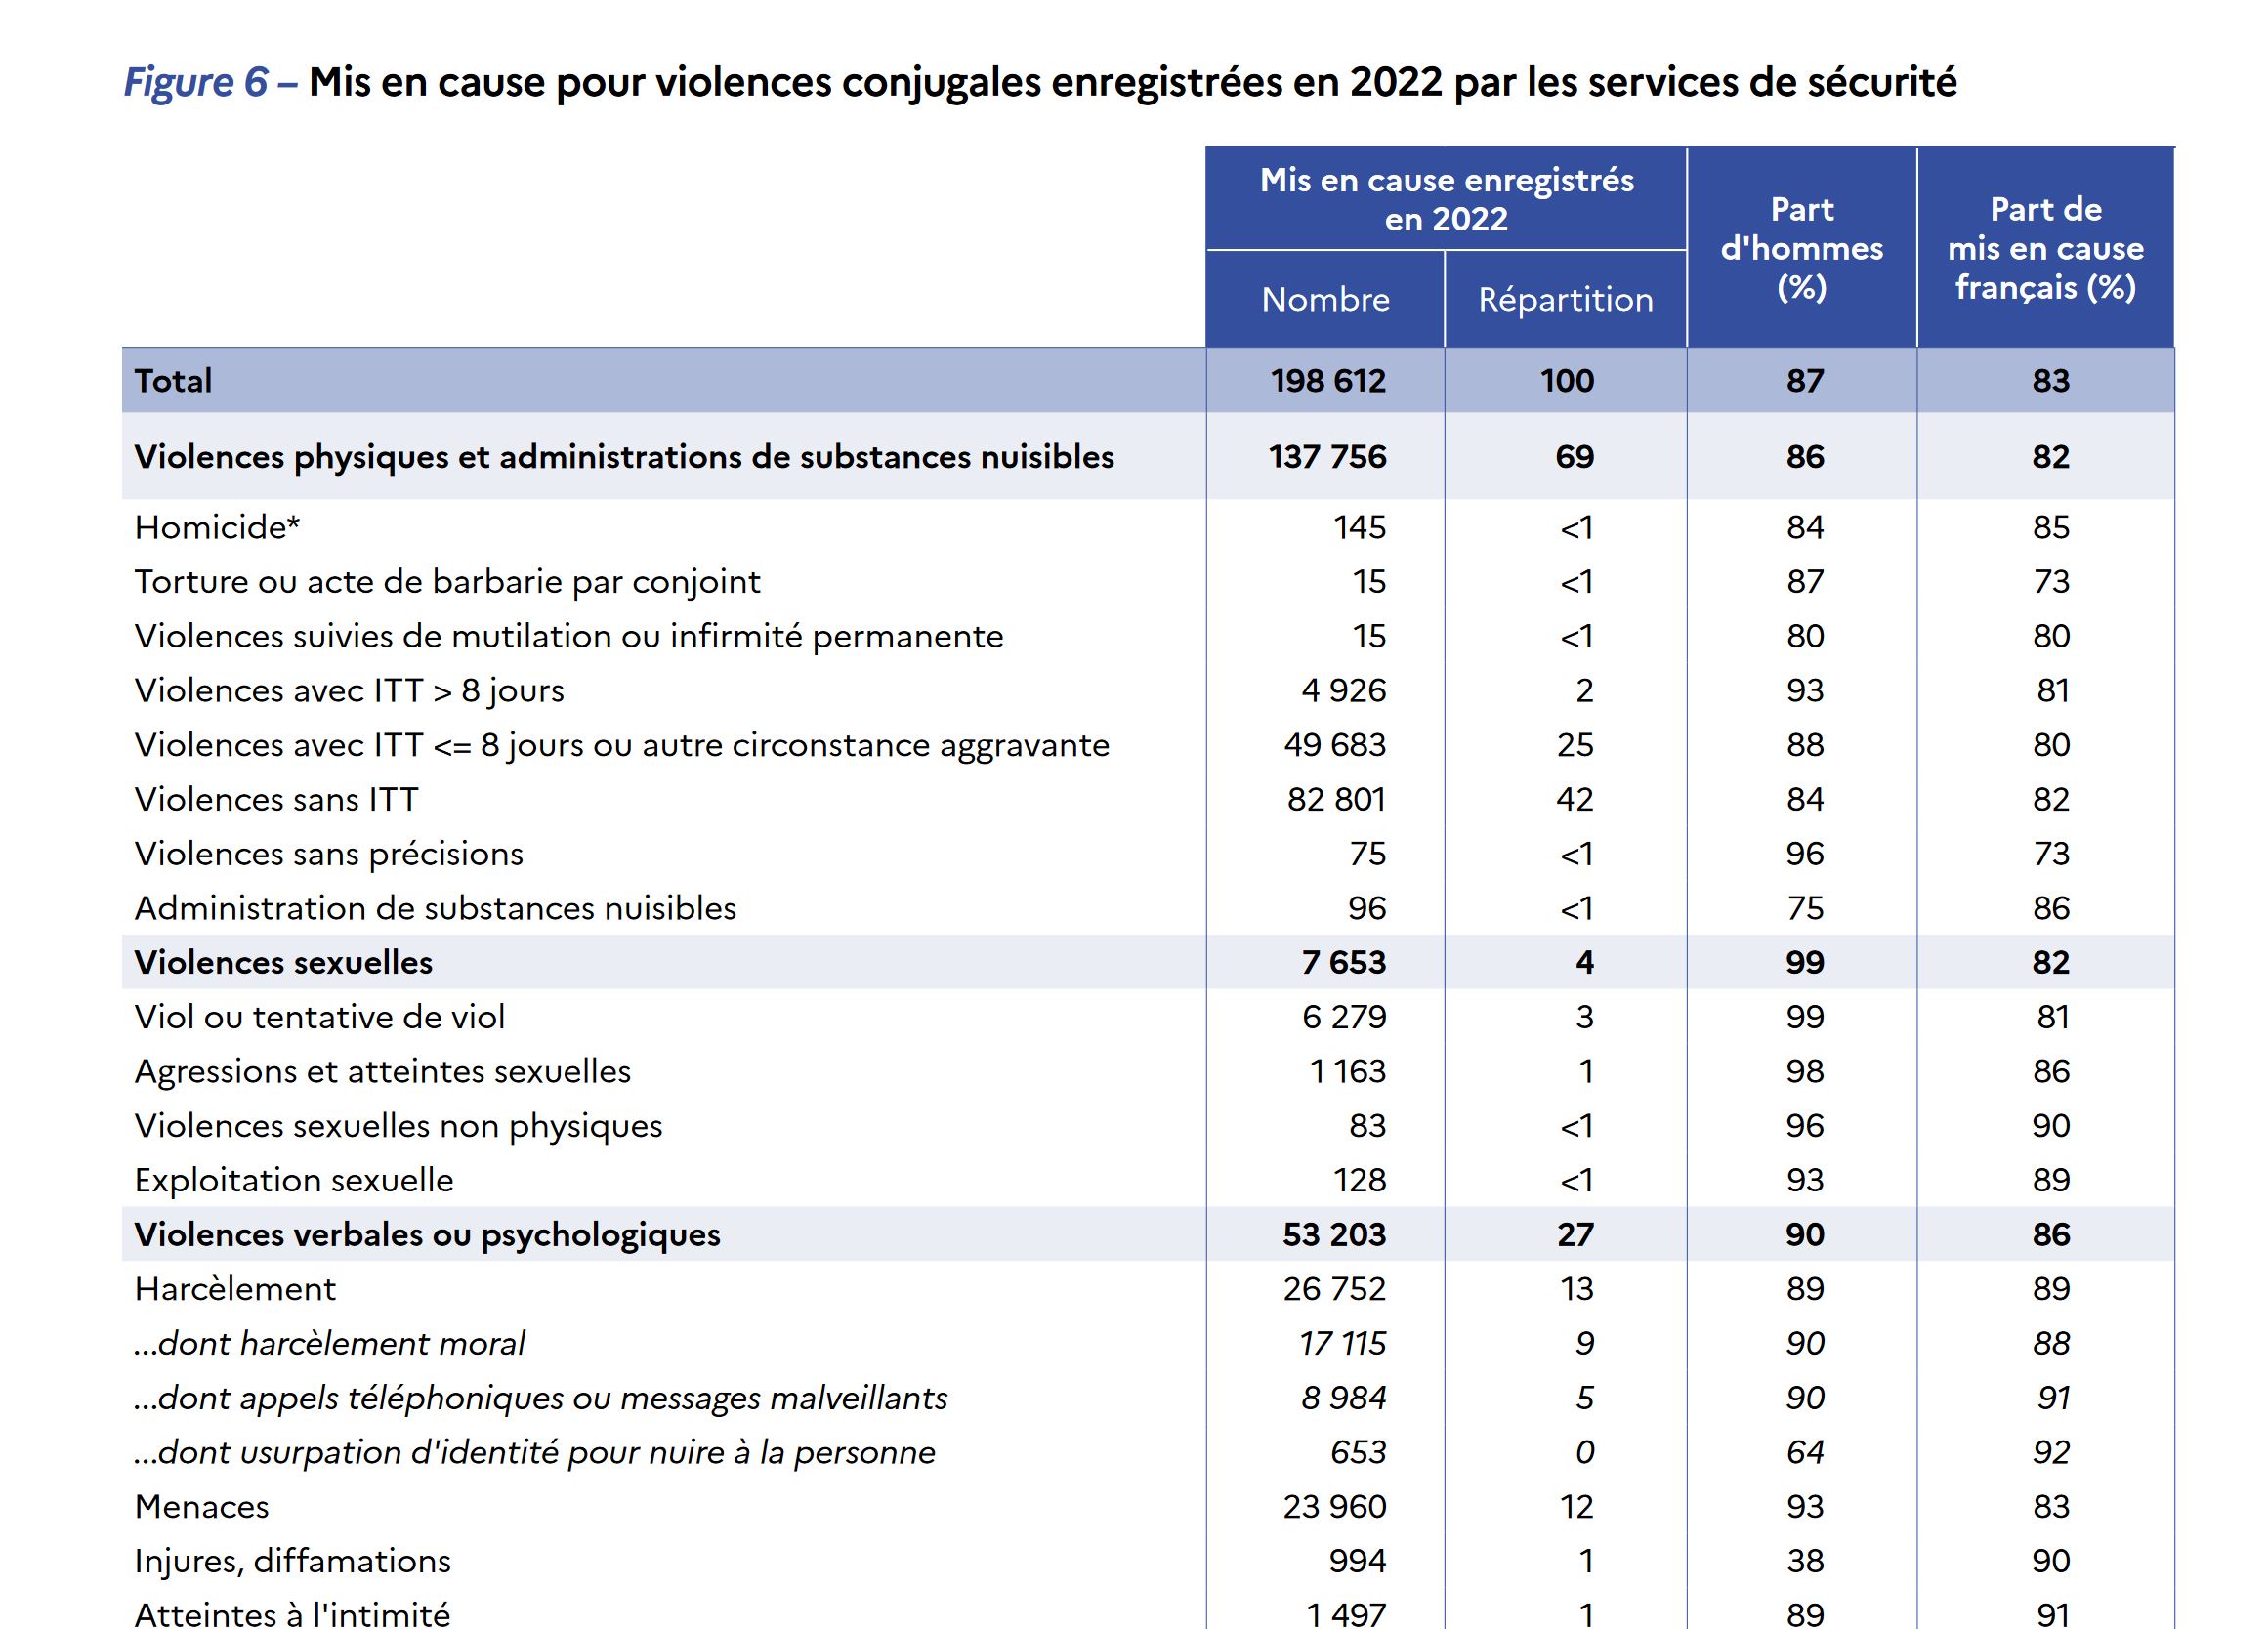Click 'Violences avec ITT <= 8 jours' row label
The width and height of the screenshot is (2268, 1629).
coord(622,746)
